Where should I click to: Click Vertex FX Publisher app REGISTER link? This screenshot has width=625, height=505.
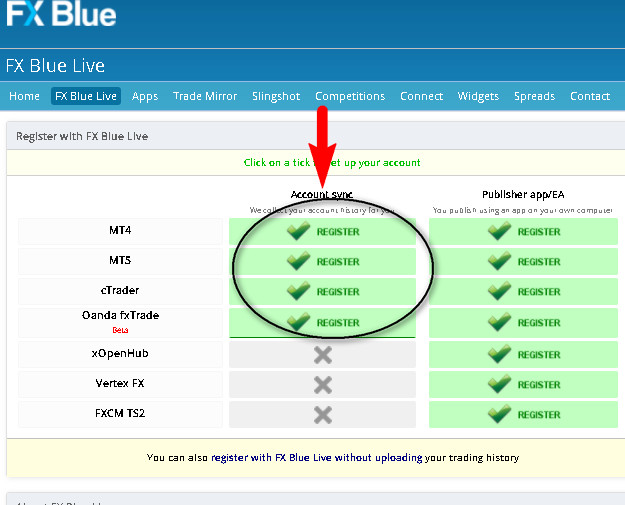point(539,385)
